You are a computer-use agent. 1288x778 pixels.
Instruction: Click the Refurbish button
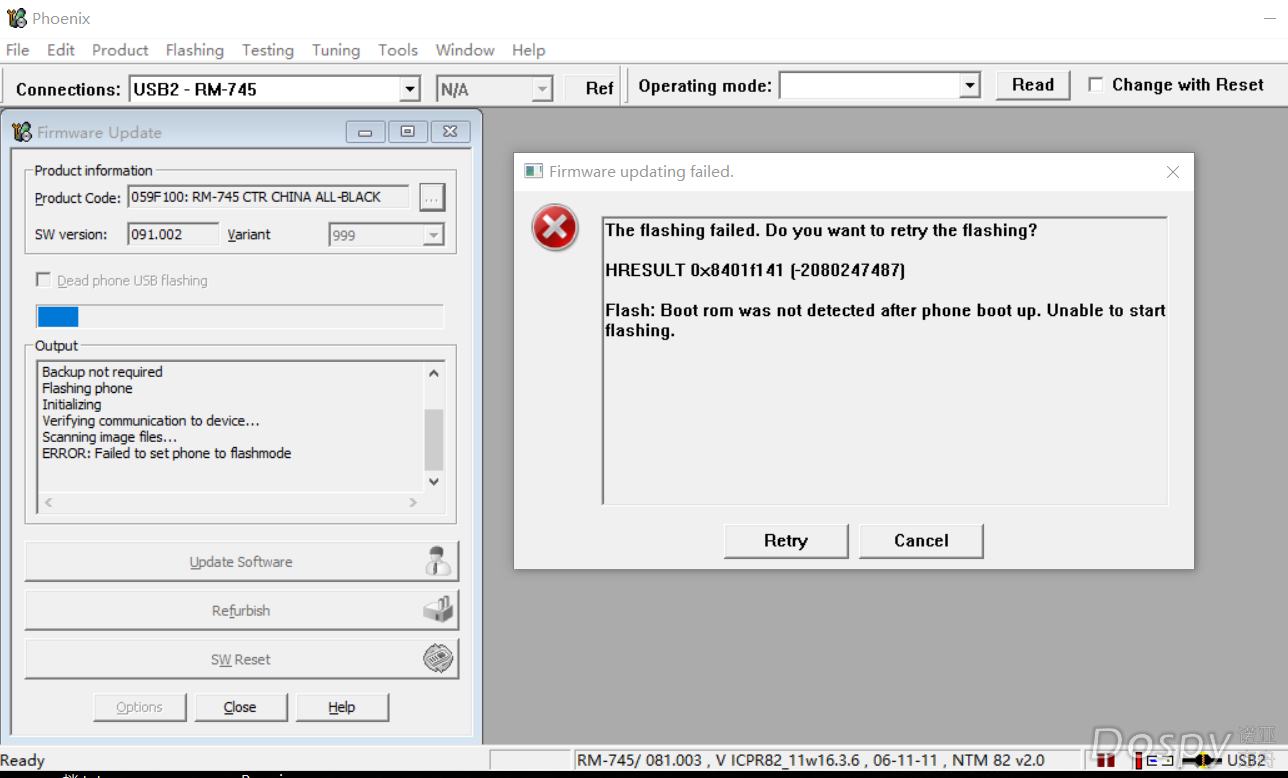[241, 611]
